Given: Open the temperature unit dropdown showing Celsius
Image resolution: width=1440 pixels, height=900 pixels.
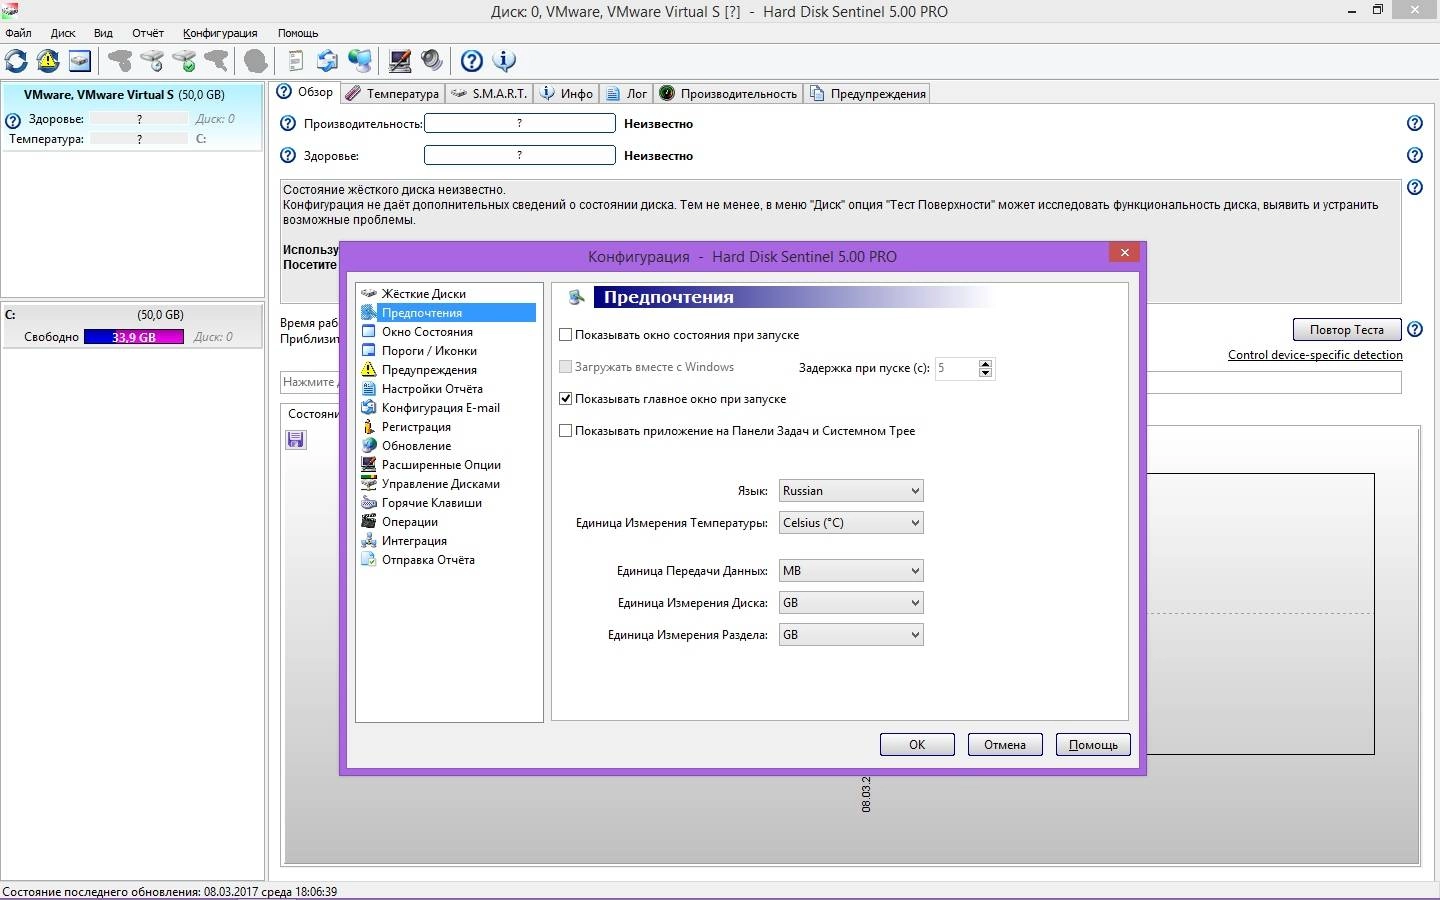Looking at the screenshot, I should point(851,523).
